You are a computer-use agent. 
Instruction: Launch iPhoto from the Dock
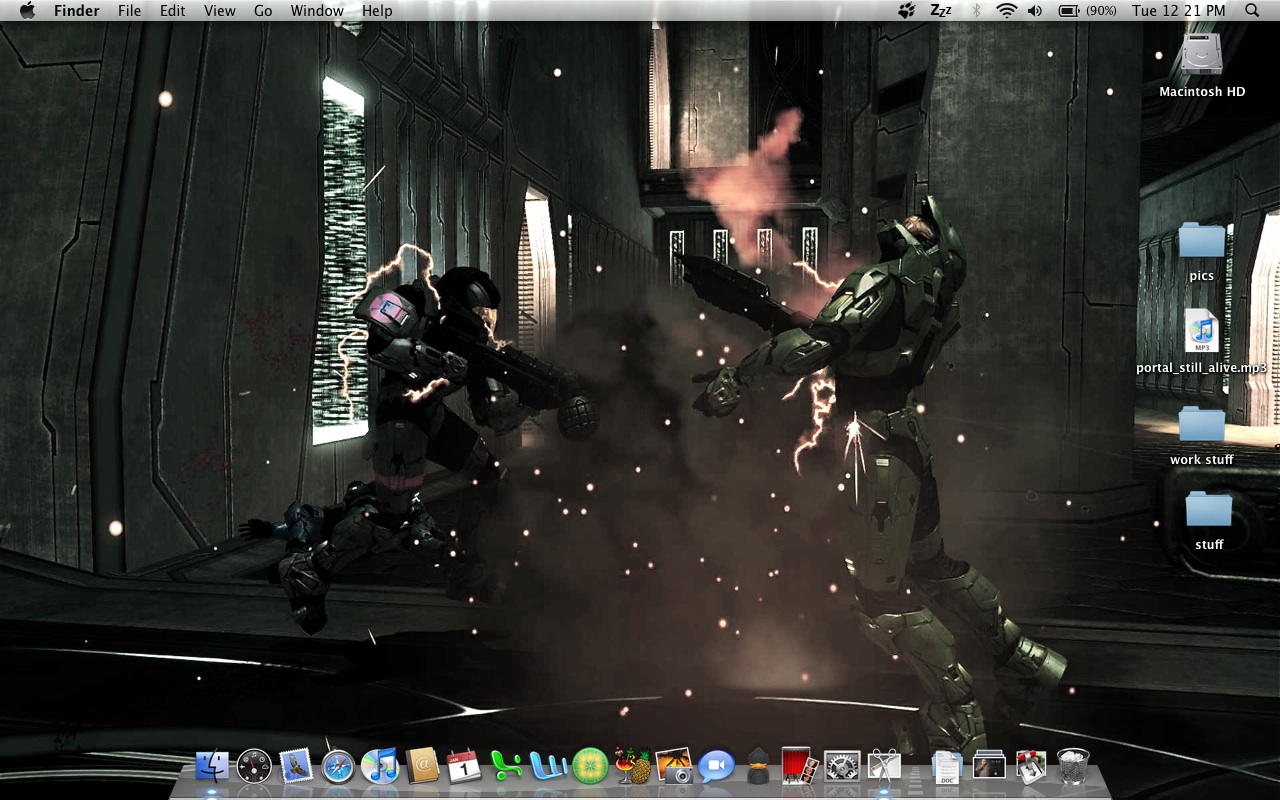coord(674,767)
